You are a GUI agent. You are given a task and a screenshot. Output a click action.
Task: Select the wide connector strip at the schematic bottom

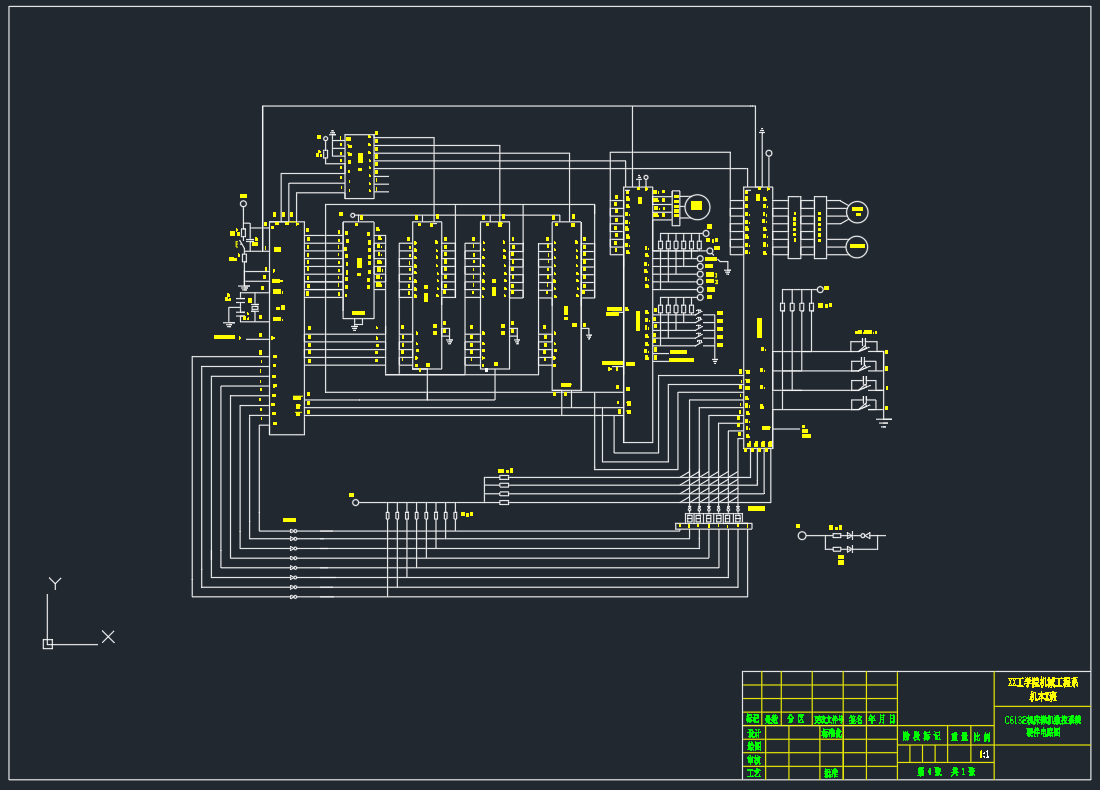pyautogui.click(x=713, y=526)
